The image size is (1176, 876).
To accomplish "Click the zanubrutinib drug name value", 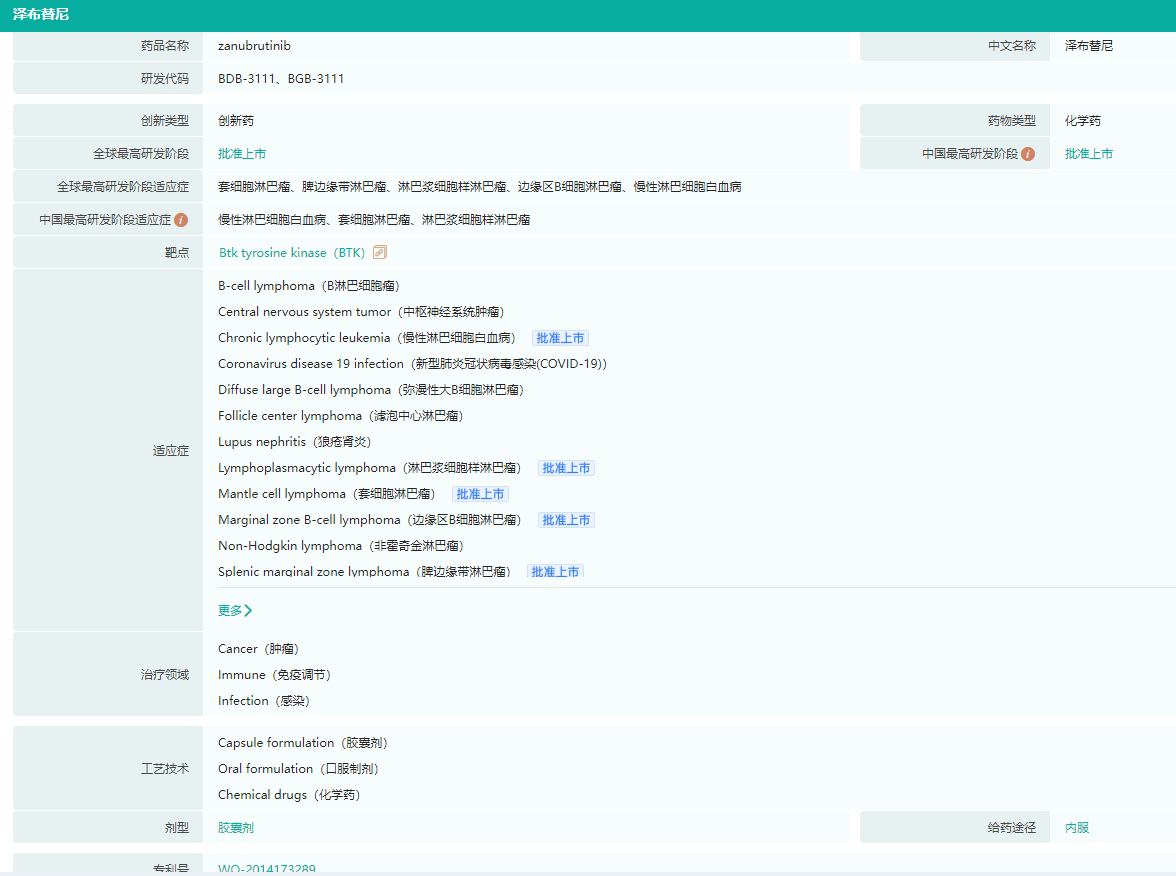I will [255, 46].
